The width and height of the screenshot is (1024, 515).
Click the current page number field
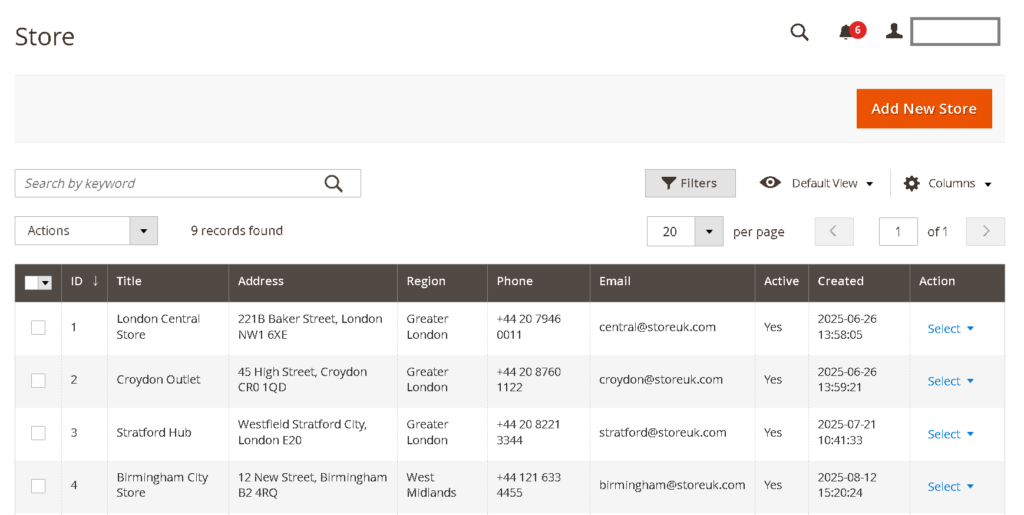click(898, 231)
